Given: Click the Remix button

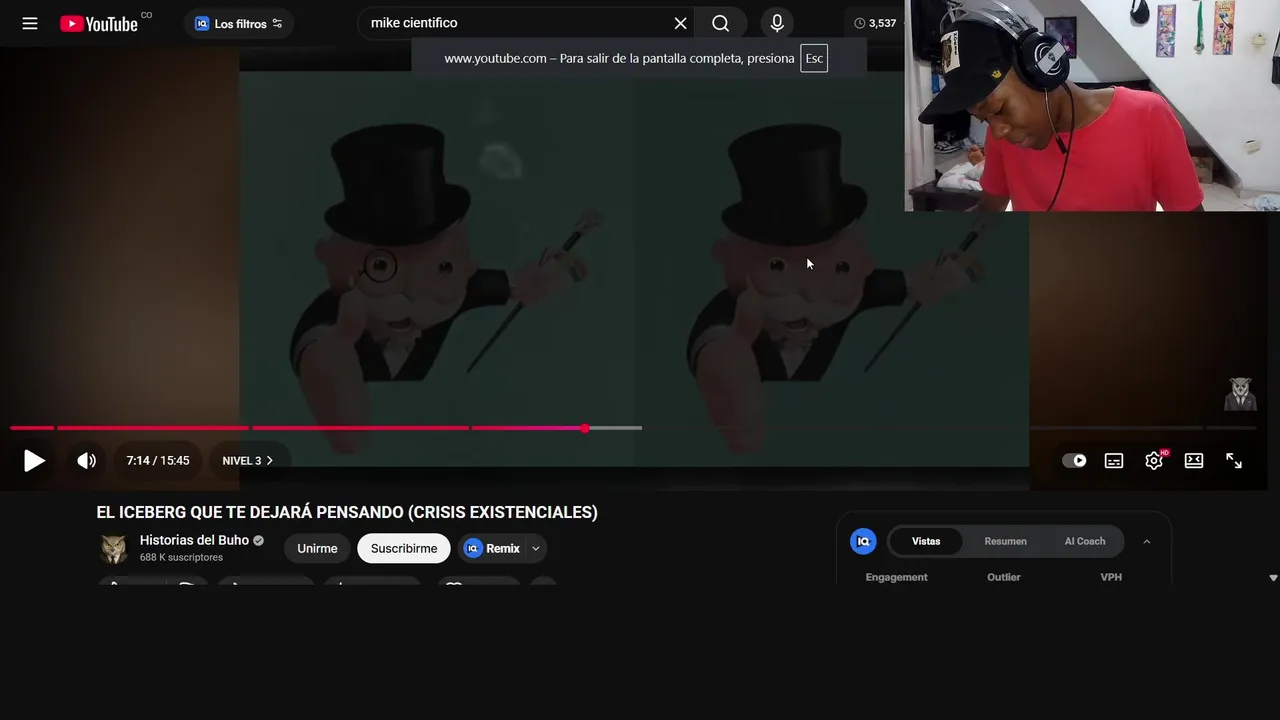Looking at the screenshot, I should click(492, 548).
